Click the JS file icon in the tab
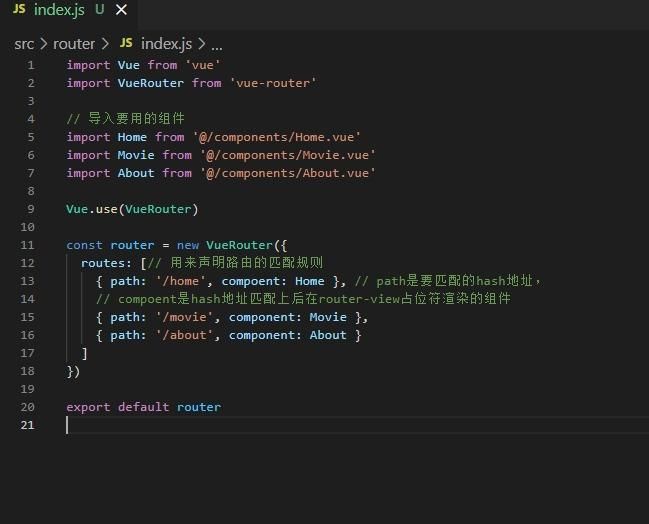 pyautogui.click(x=19, y=9)
